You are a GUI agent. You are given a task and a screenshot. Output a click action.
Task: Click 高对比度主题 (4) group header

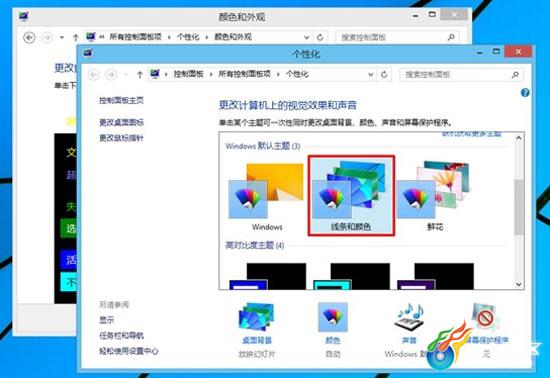tap(254, 245)
